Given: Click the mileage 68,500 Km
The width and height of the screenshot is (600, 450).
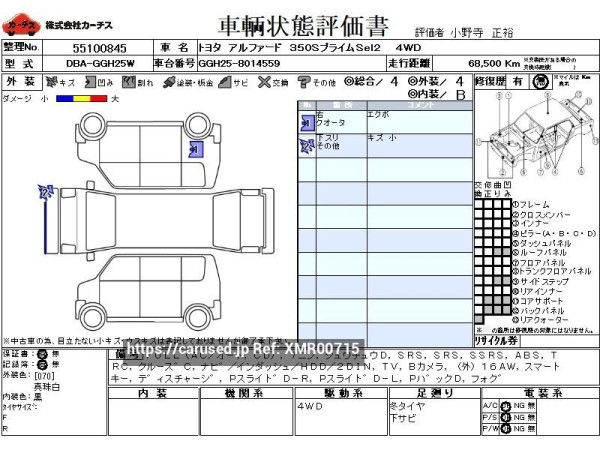Looking at the screenshot, I should 494,64.
